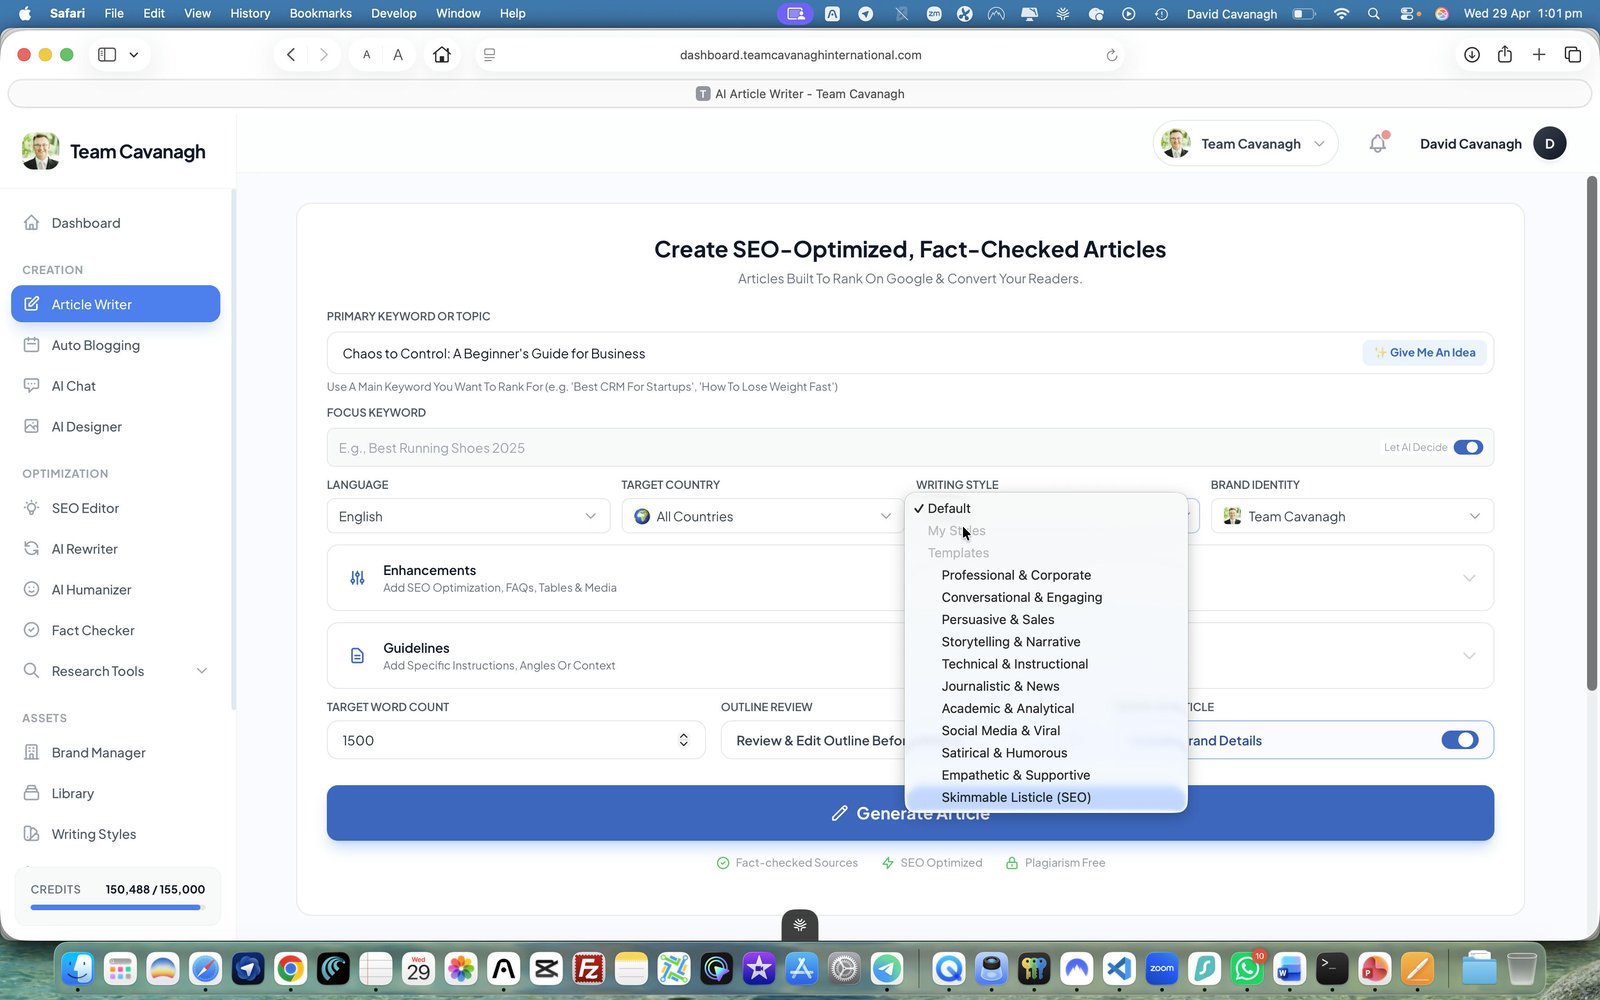Click the Safari home icon
This screenshot has width=1600, height=1000.
pyautogui.click(x=442, y=55)
